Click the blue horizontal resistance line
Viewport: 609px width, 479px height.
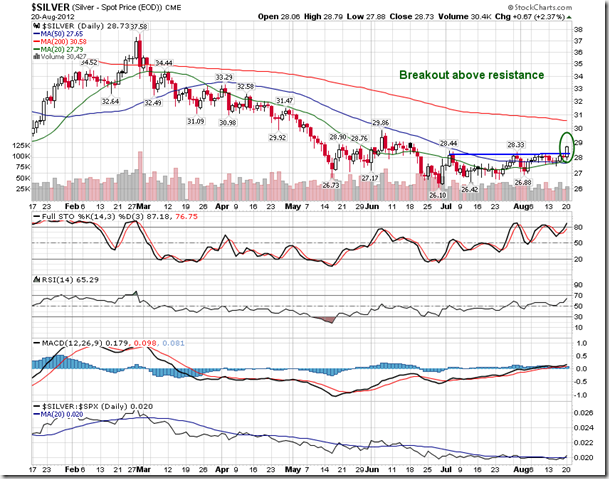click(x=500, y=153)
